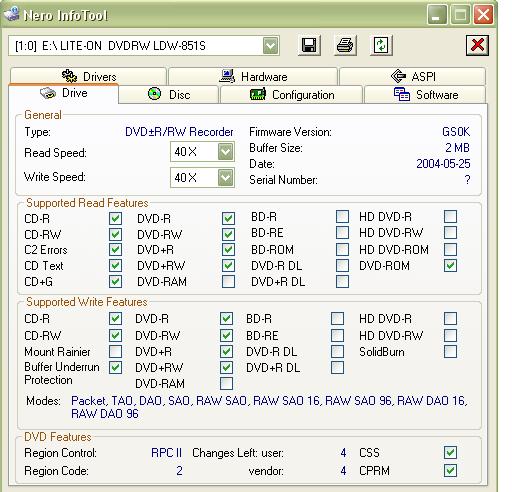Go to the Software tab
Image resolution: width=512 pixels, height=492 pixels.
tap(425, 95)
